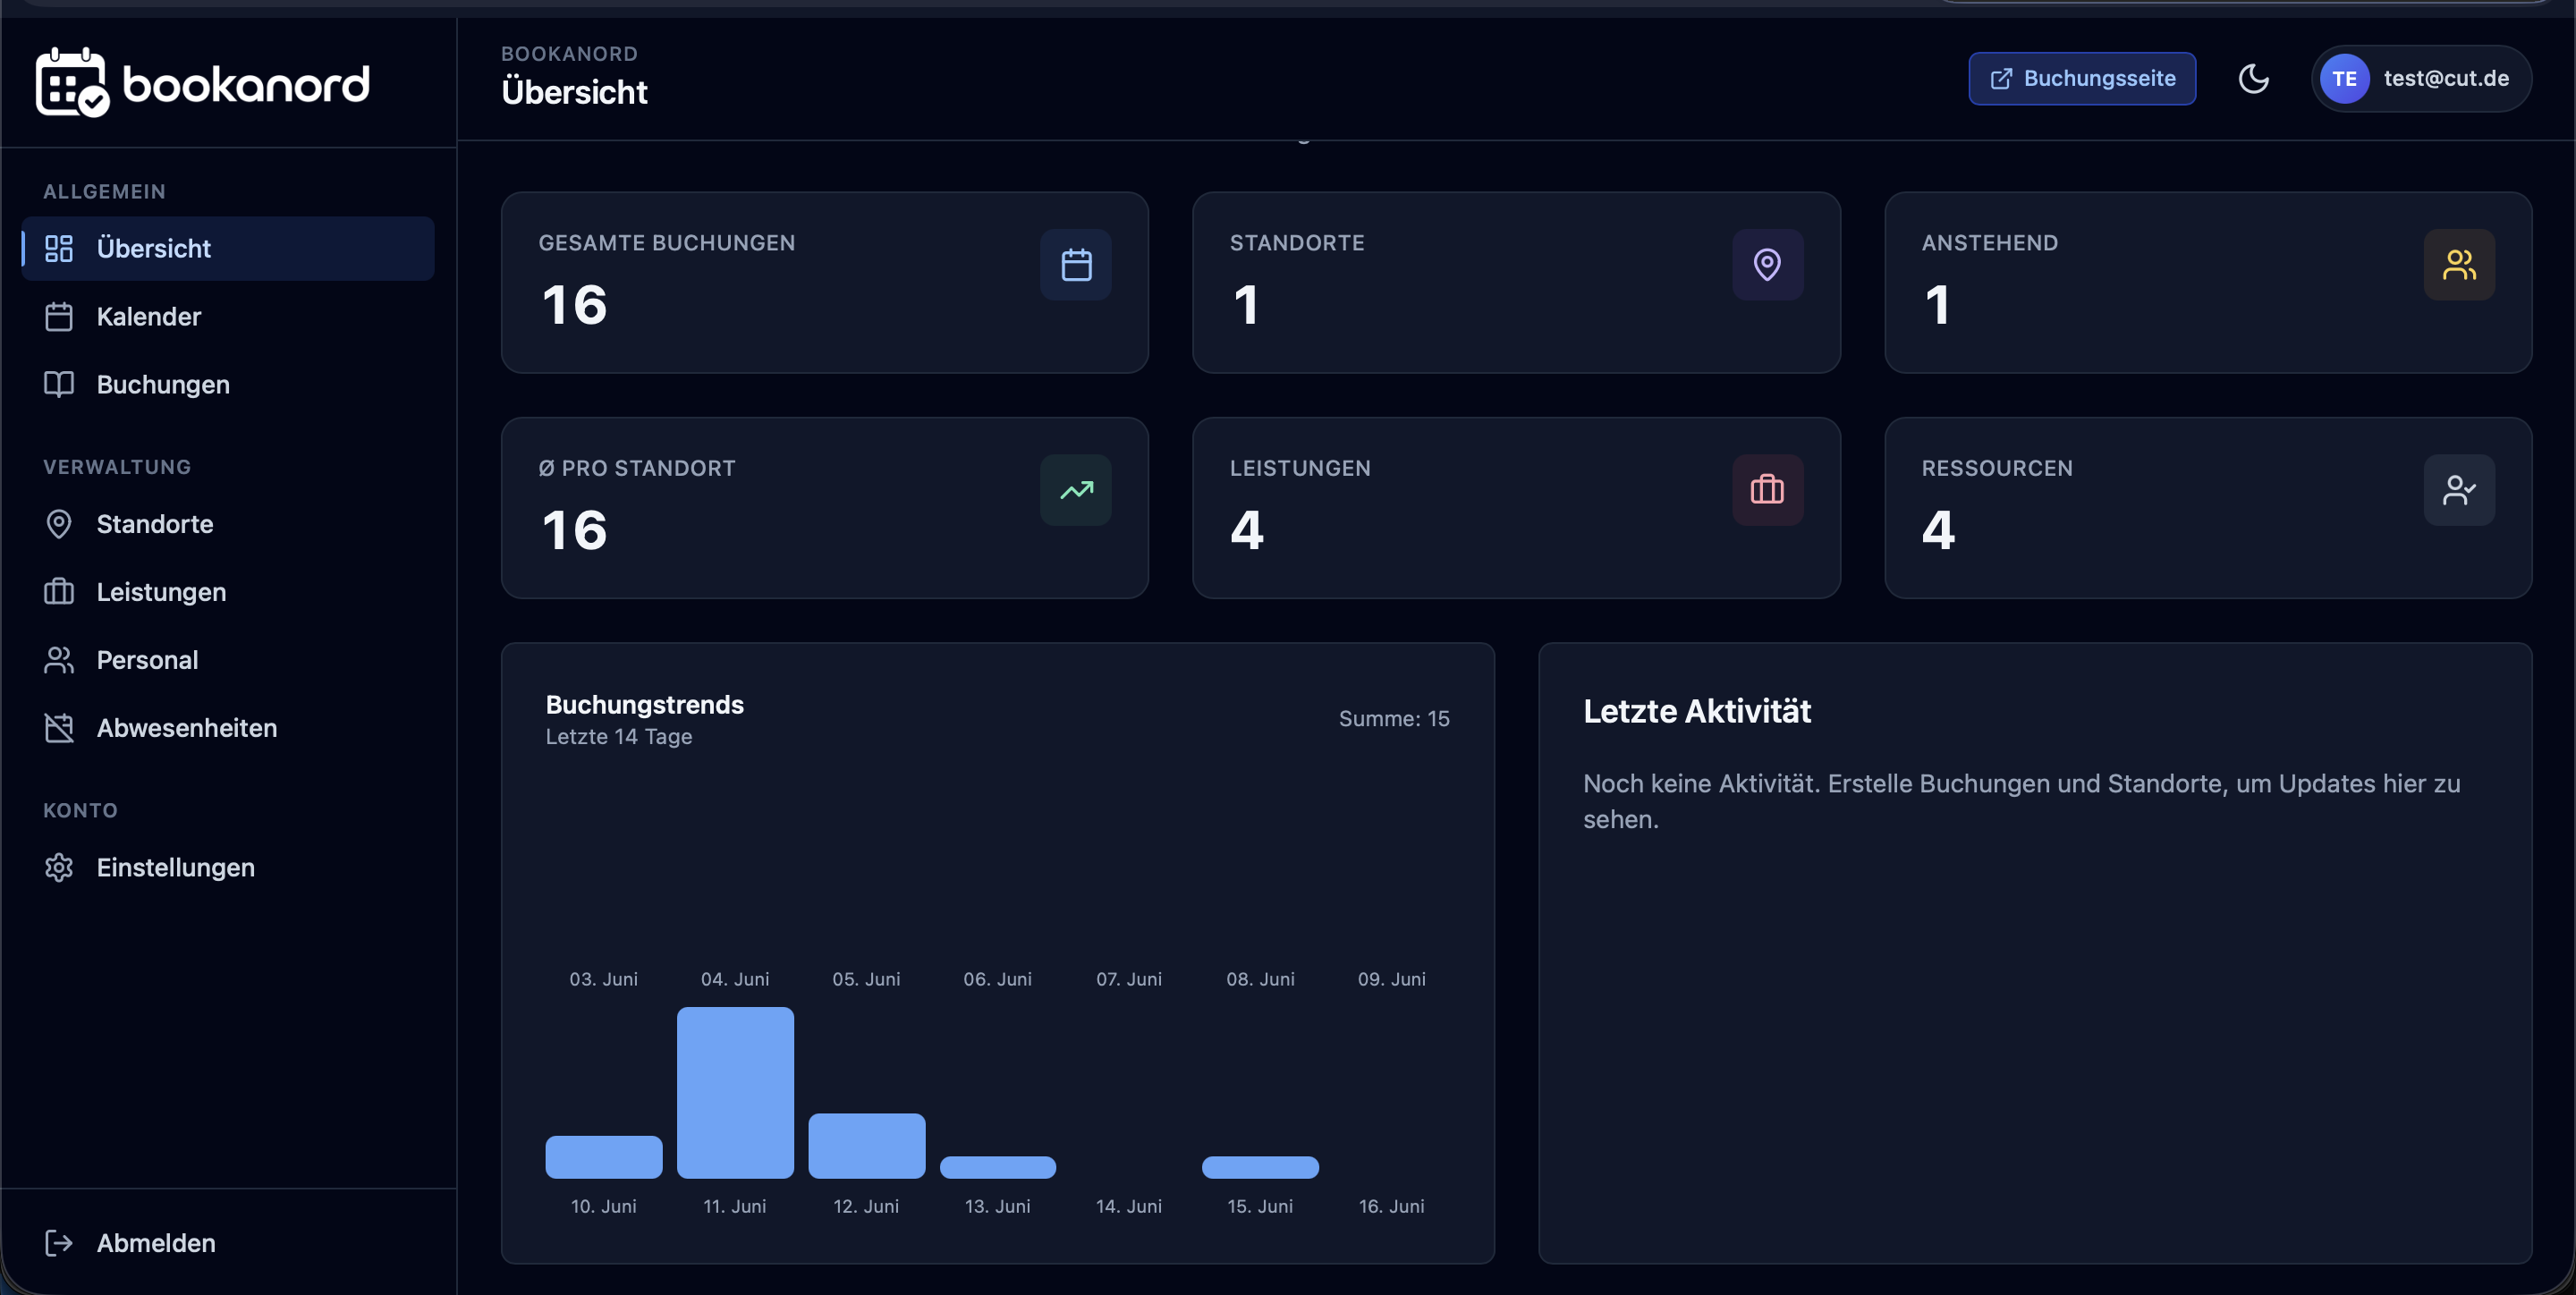Click the Standorte card value 1
This screenshot has width=2576, height=1295.
(x=1245, y=305)
